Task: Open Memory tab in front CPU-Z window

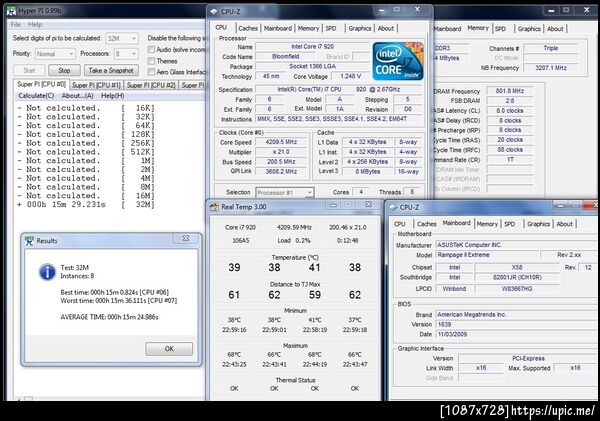Action: (308, 28)
